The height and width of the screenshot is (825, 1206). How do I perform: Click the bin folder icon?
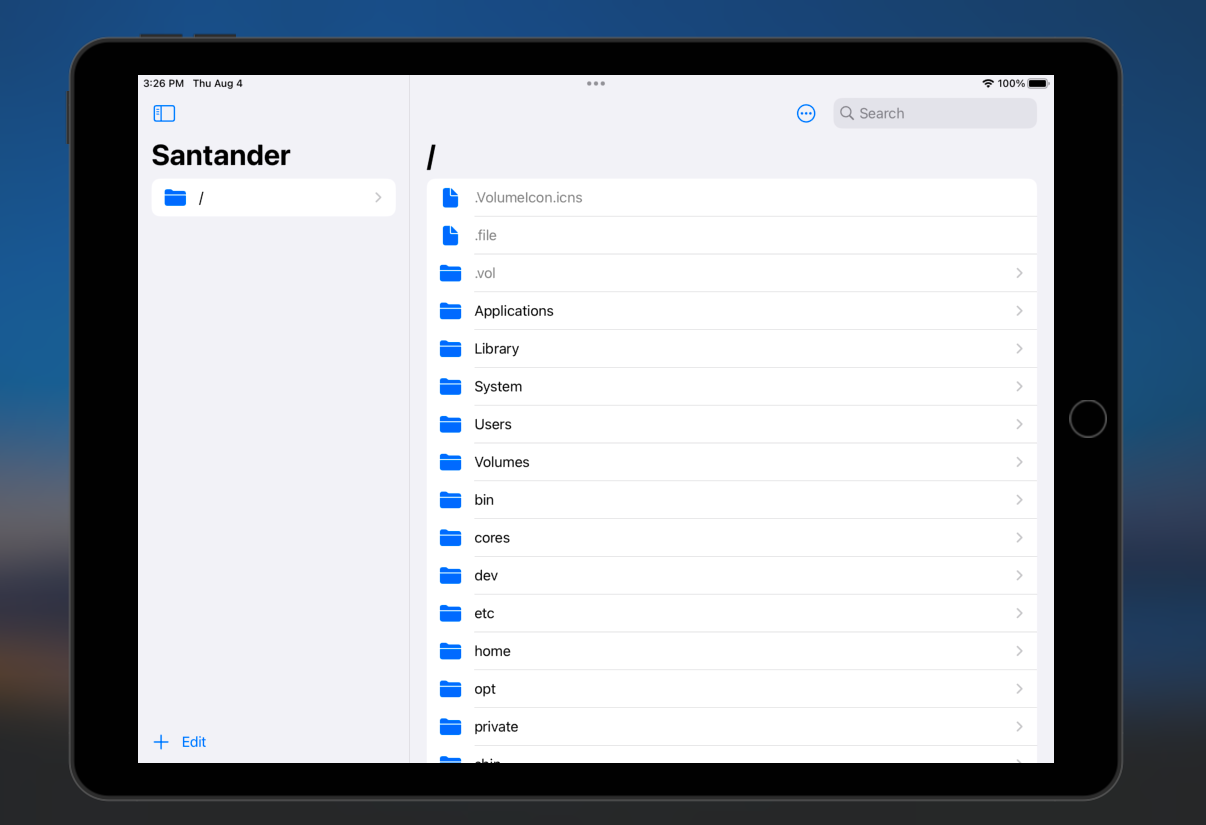(x=451, y=500)
